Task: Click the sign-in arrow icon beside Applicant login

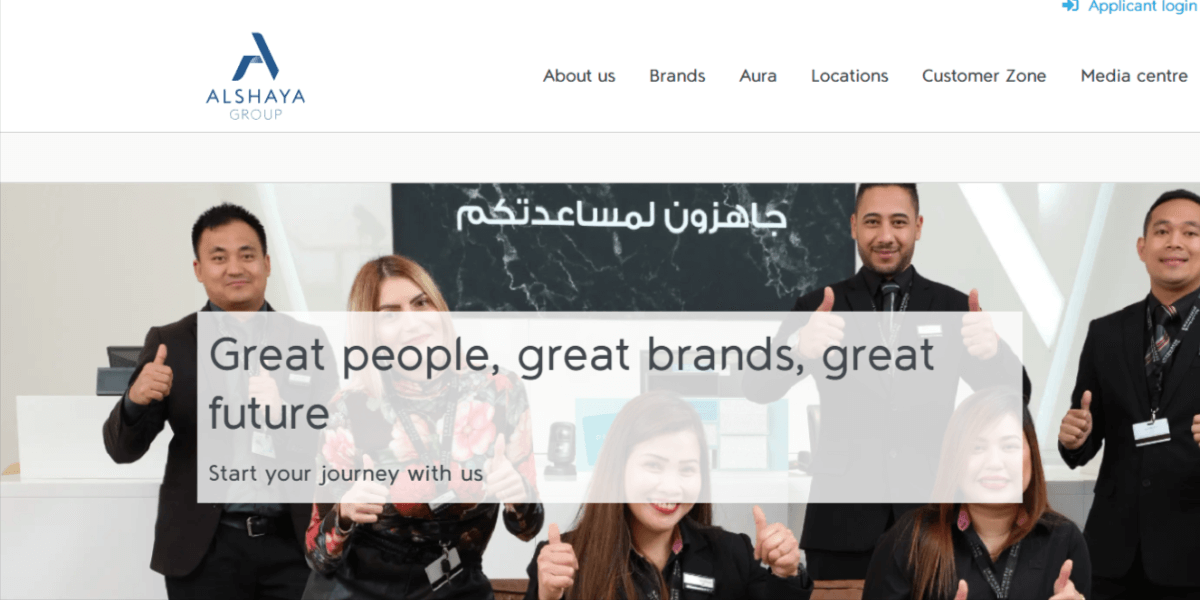Action: tap(1070, 6)
